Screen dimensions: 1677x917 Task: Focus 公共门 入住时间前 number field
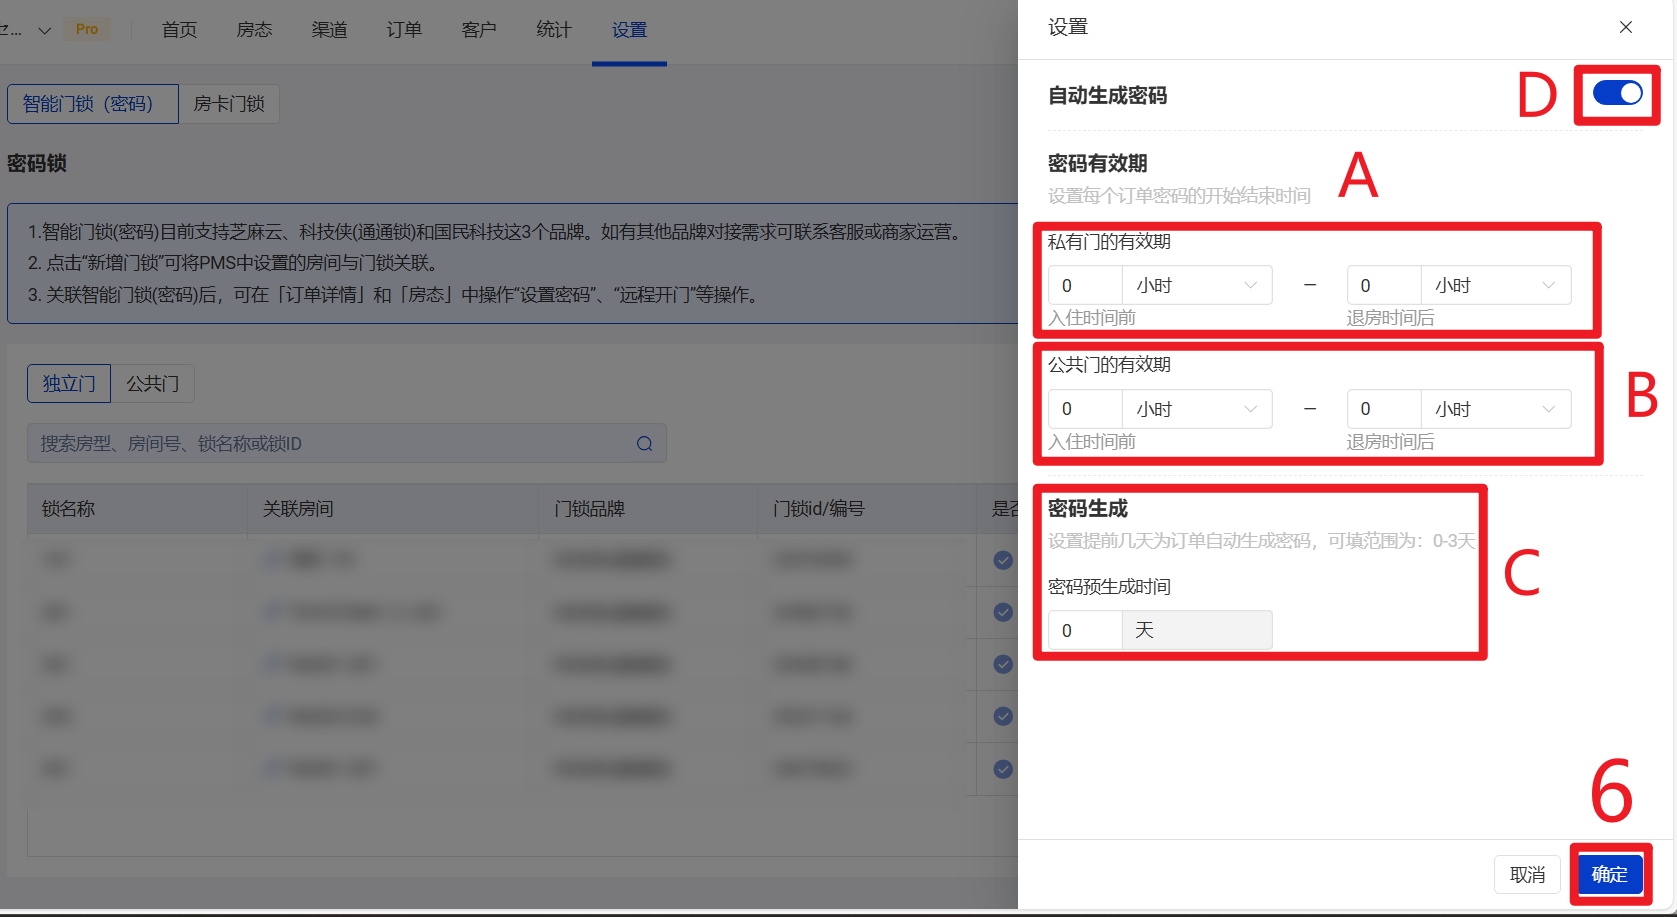[x=1085, y=409]
